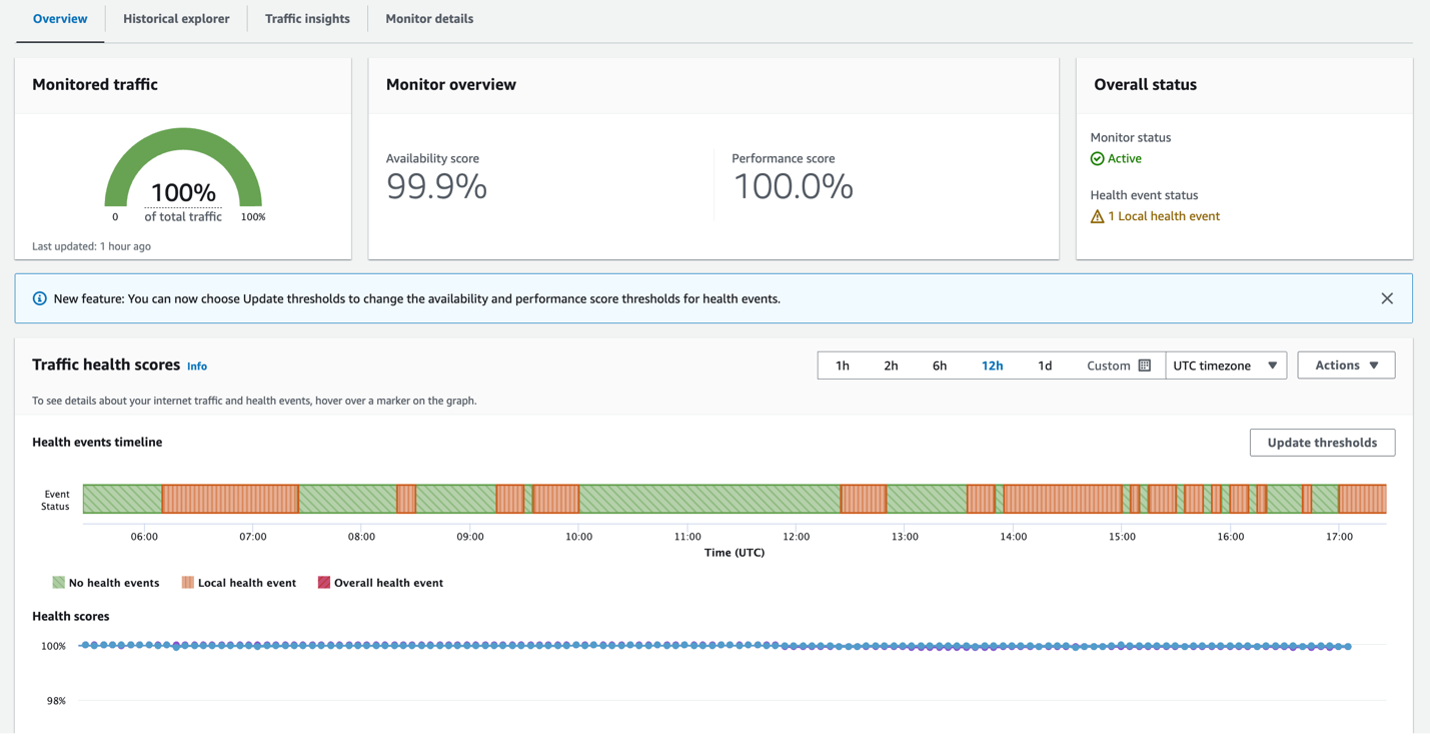Click the warning triangle beside health event status

1098,215
